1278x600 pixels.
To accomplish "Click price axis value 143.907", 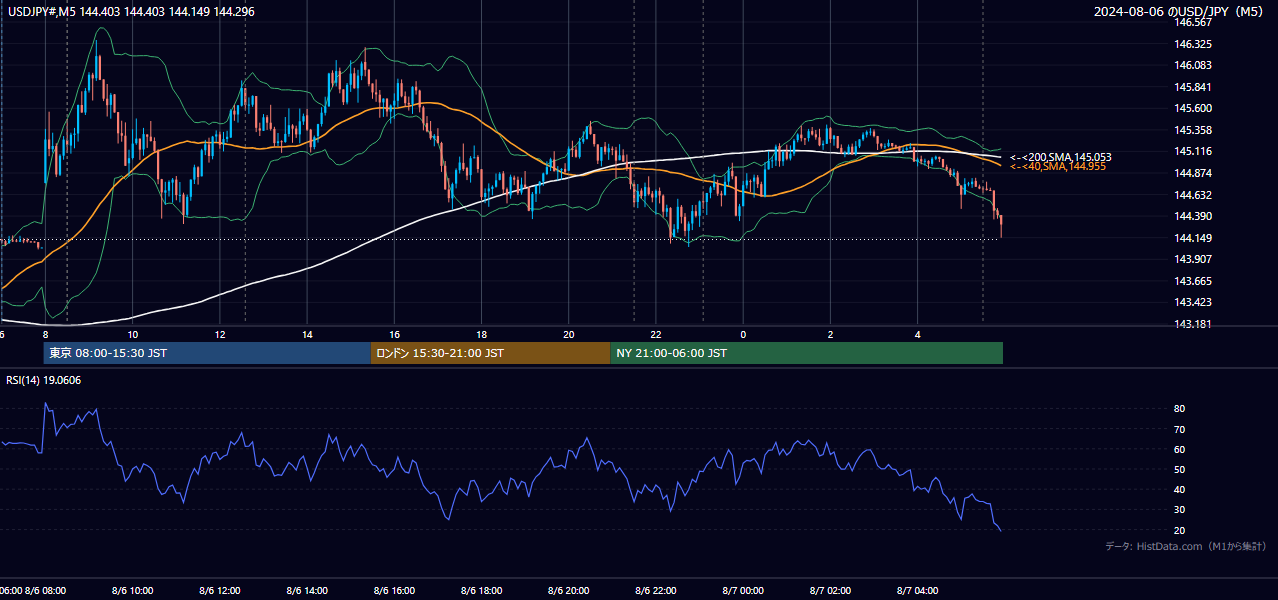I will pyautogui.click(x=1192, y=259).
